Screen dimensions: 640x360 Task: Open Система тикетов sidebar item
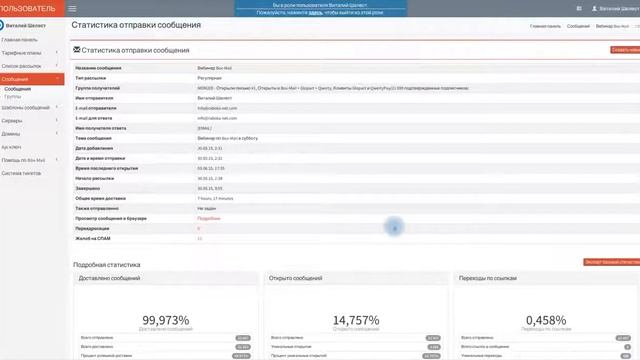(x=21, y=173)
